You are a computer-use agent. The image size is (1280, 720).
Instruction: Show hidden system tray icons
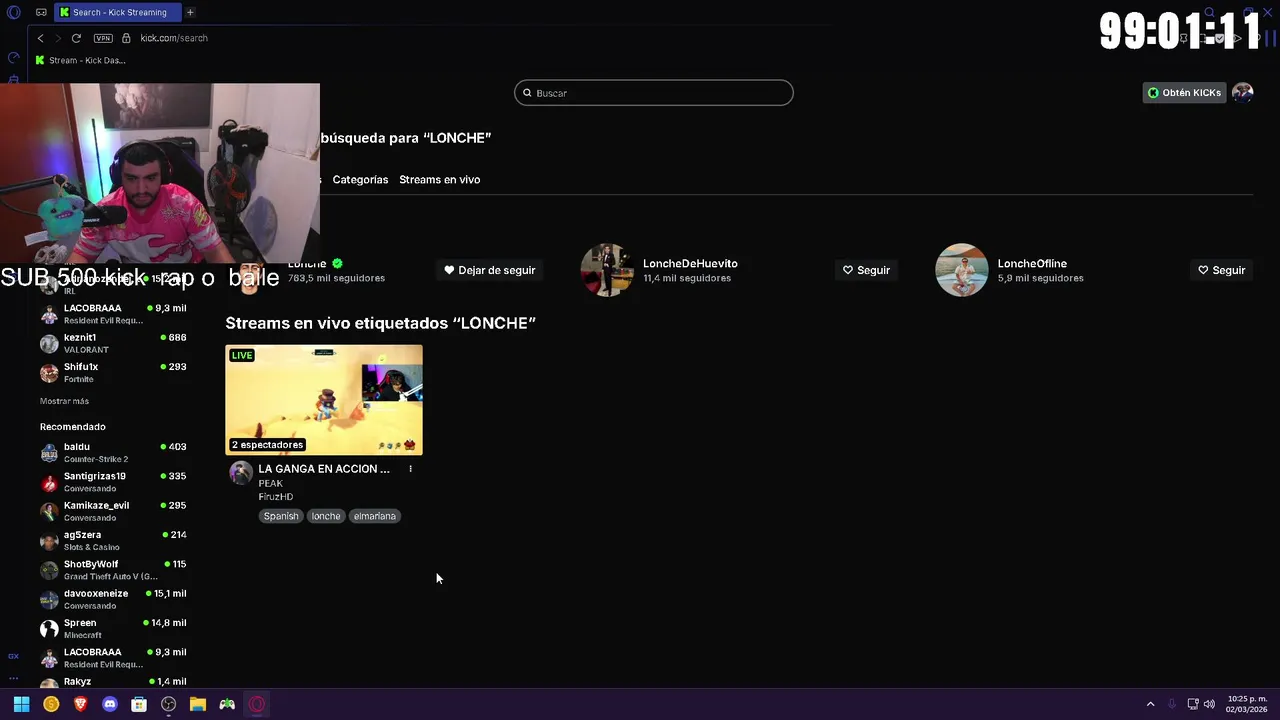[x=1150, y=704]
